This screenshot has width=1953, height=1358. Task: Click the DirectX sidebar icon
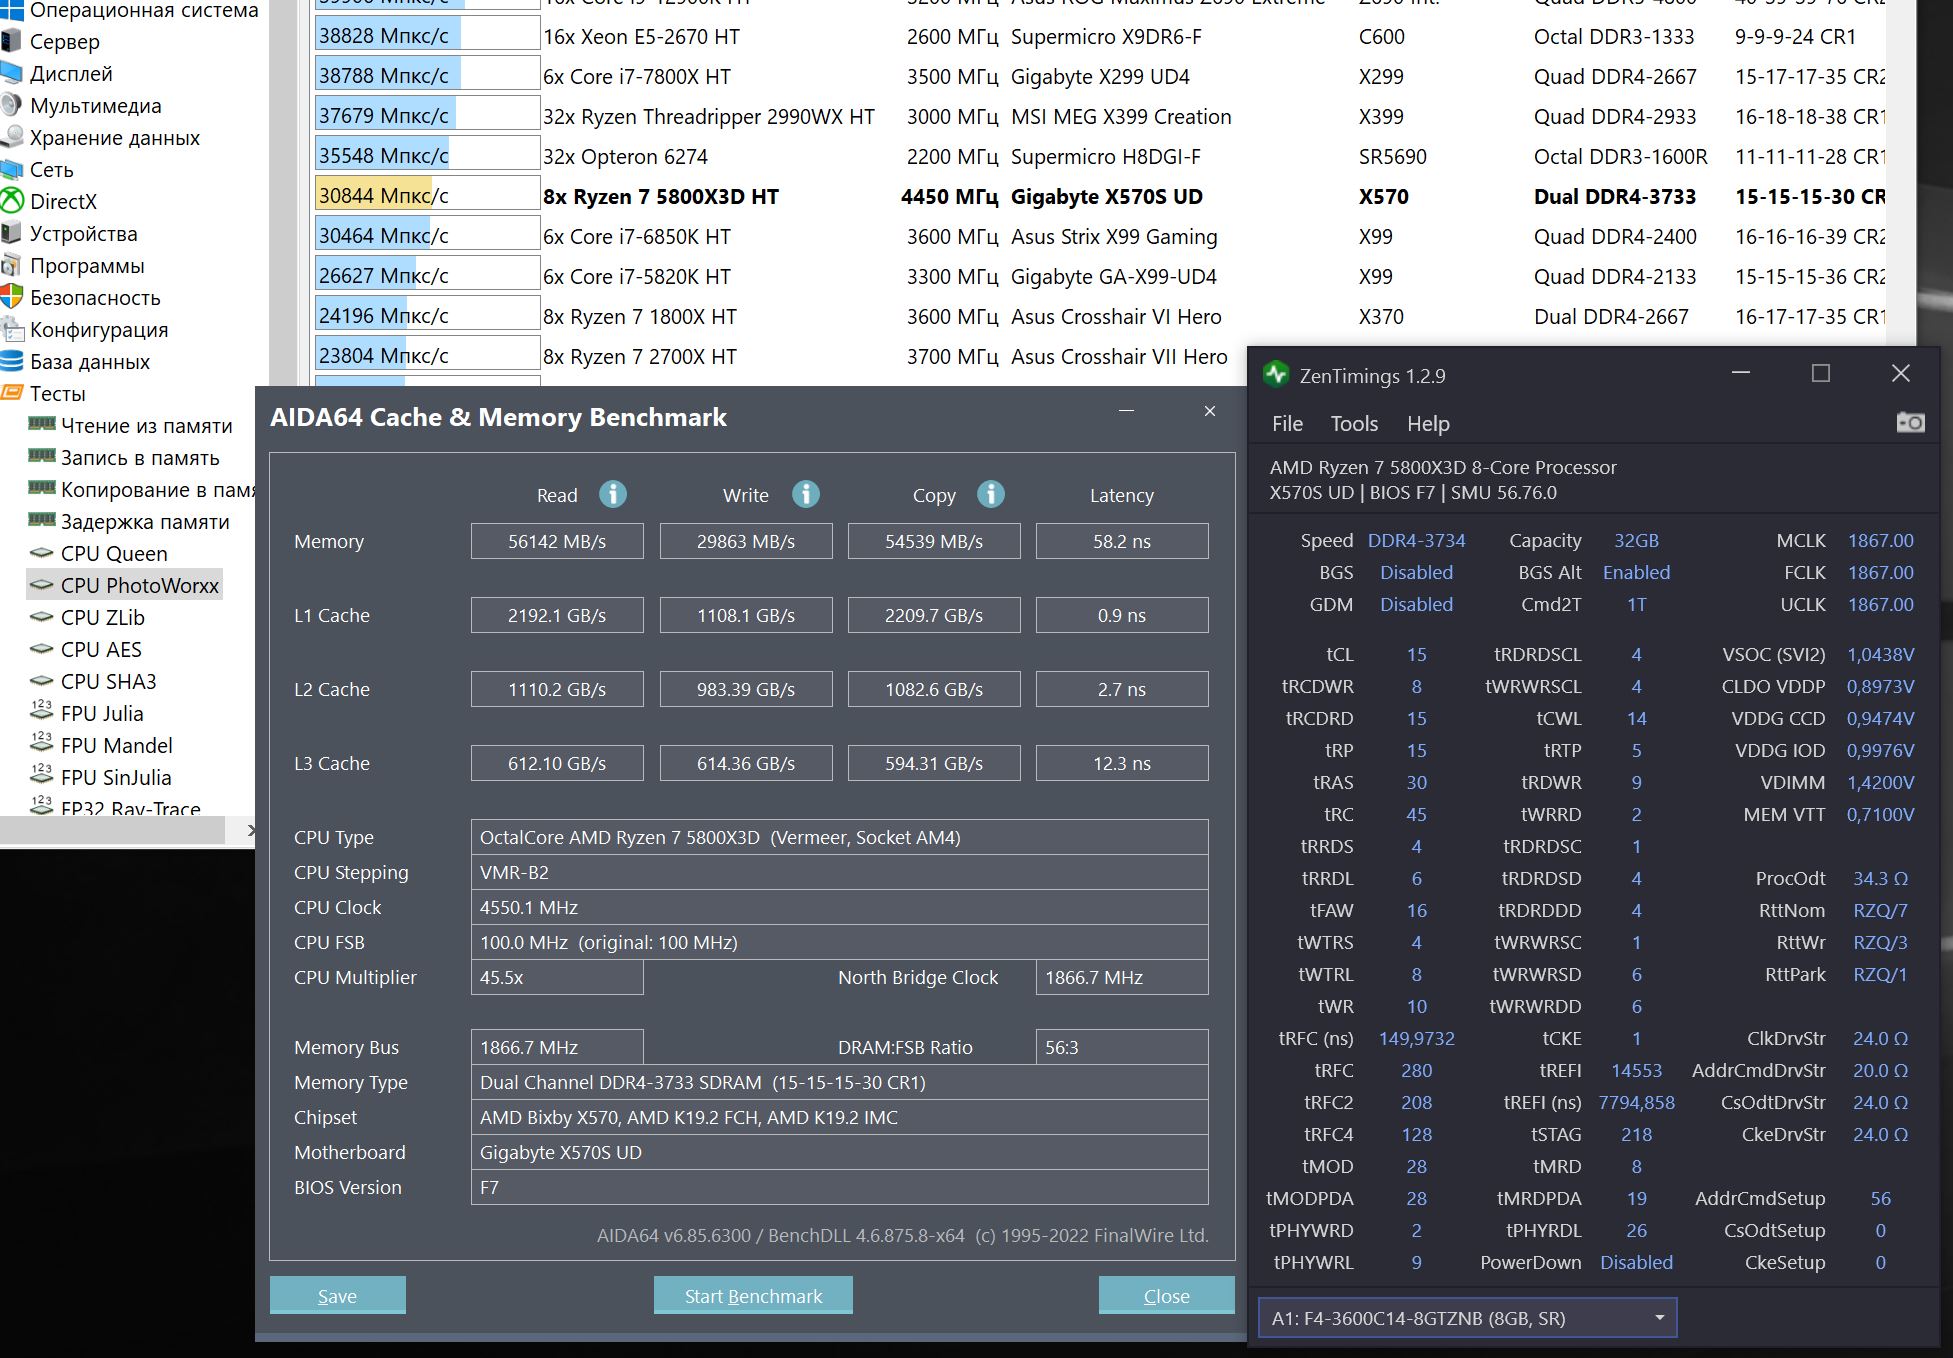[x=12, y=201]
